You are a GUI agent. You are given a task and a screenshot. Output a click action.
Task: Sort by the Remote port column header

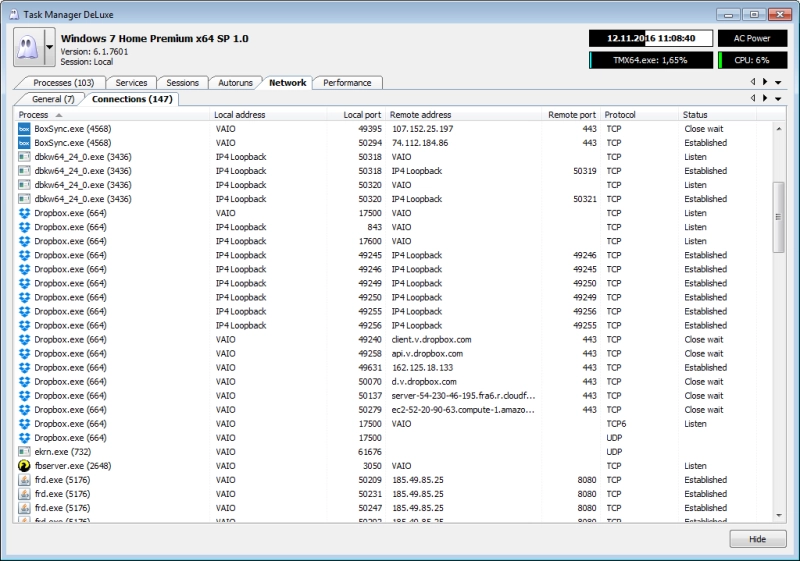click(x=571, y=115)
